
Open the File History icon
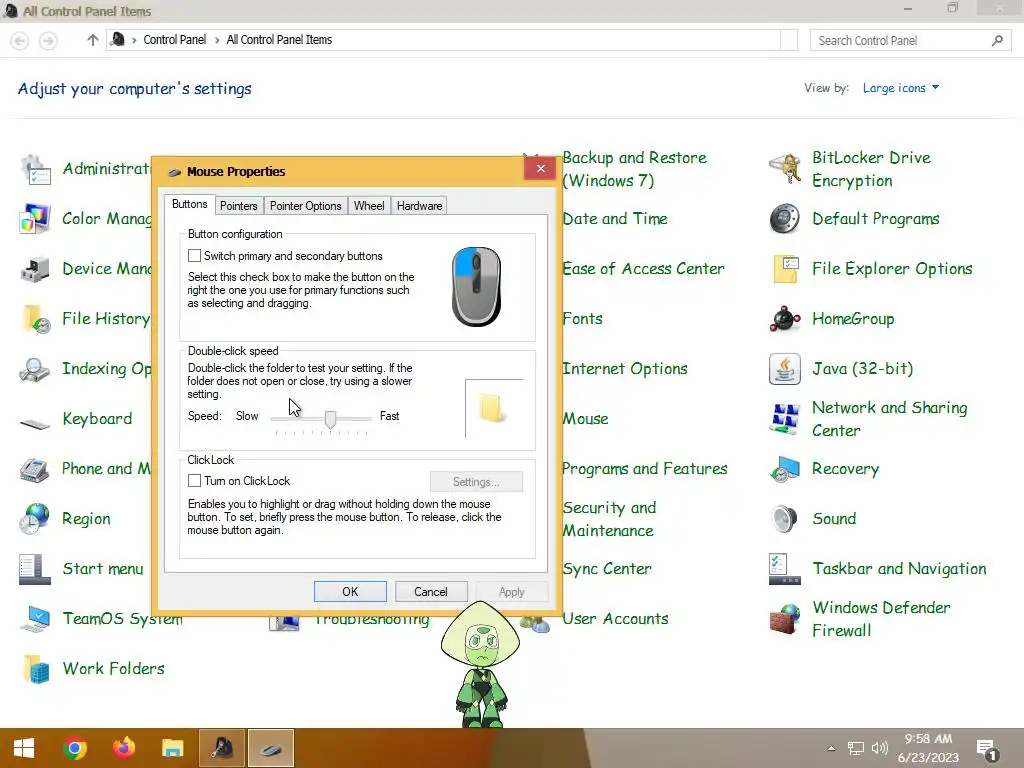pos(35,319)
